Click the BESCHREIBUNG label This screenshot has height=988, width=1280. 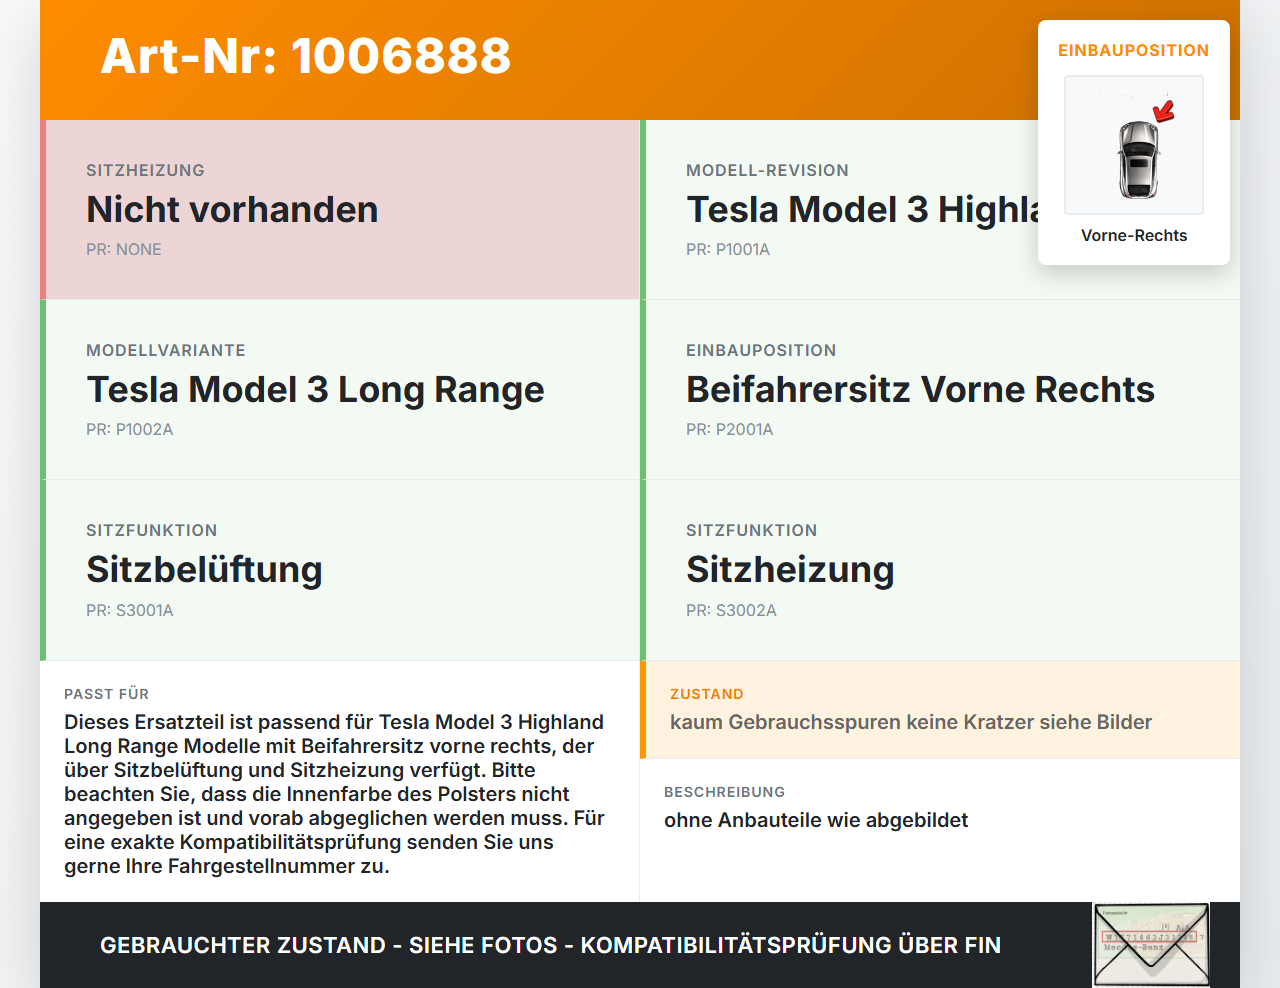pyautogui.click(x=724, y=792)
